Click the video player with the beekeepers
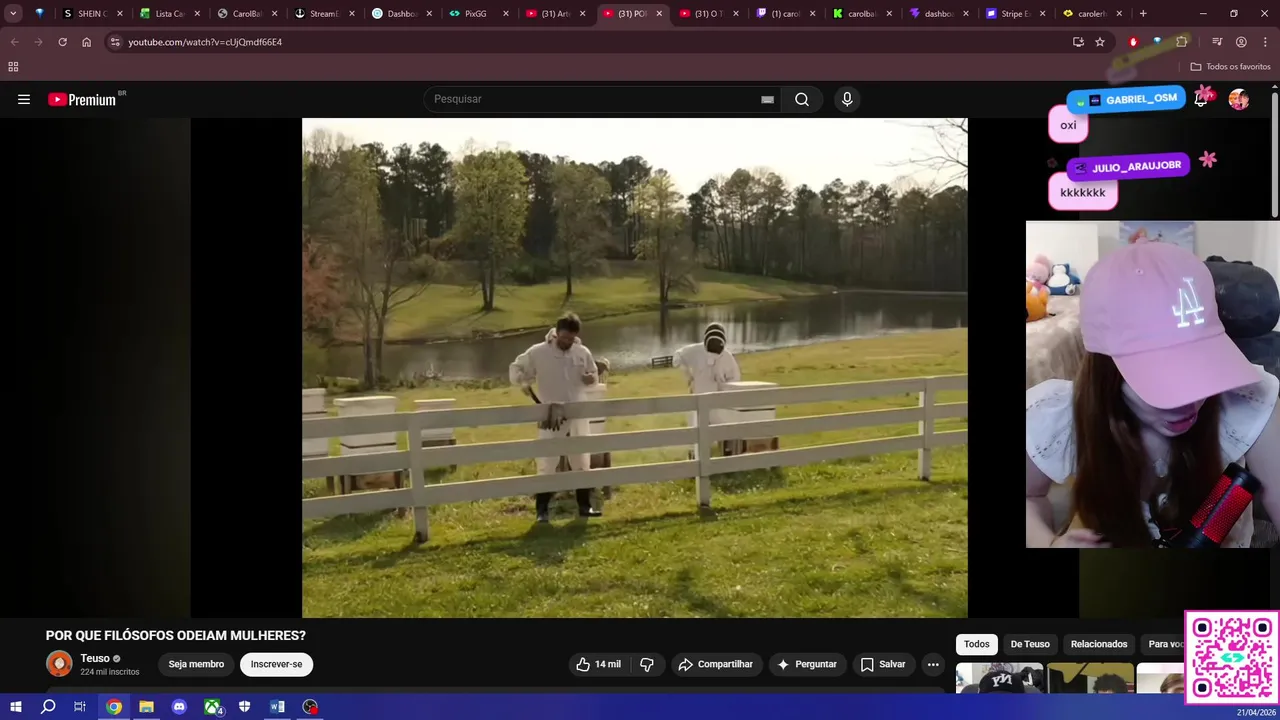This screenshot has height=720, width=1280. click(x=635, y=368)
